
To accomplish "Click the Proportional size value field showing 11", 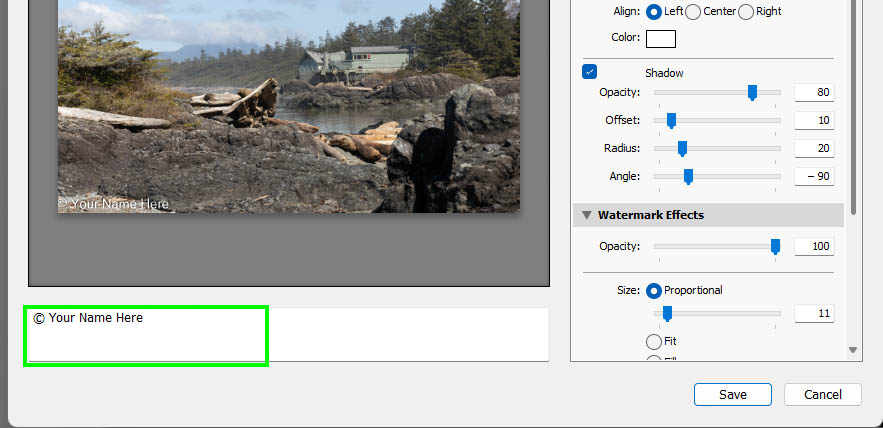I will [x=814, y=314].
